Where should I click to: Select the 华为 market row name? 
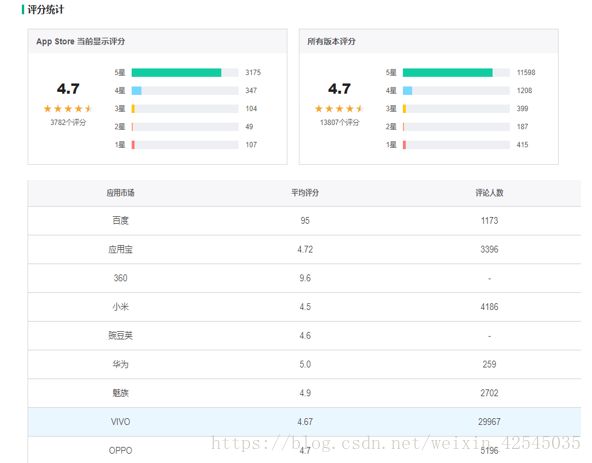point(120,364)
